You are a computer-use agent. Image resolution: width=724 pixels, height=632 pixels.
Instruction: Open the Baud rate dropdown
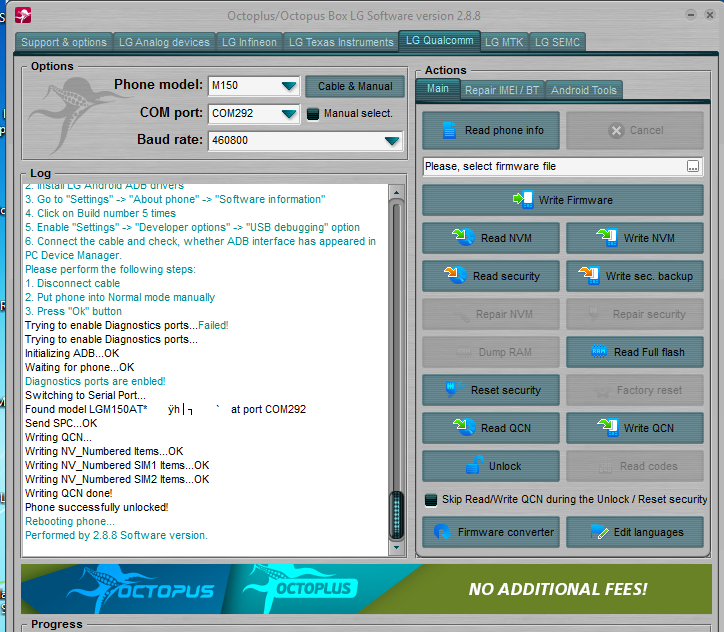[392, 141]
